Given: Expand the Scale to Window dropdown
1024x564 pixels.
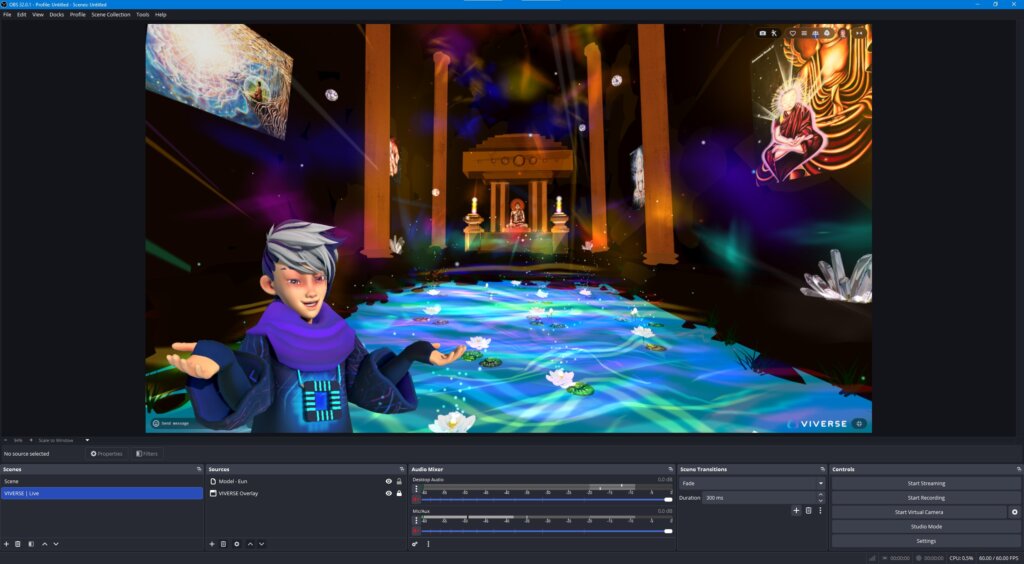Looking at the screenshot, I should click(x=87, y=440).
